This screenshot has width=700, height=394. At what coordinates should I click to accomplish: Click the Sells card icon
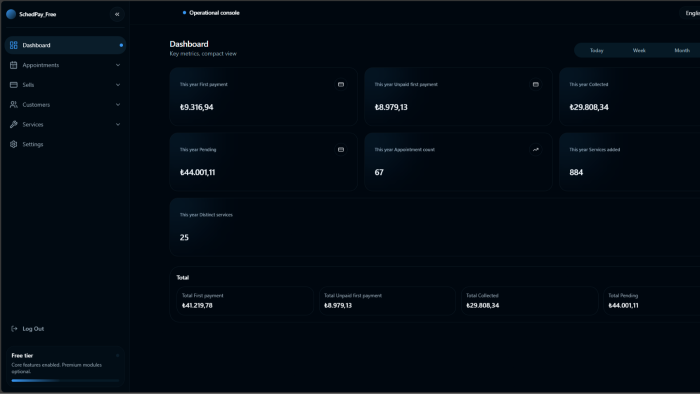point(13,85)
